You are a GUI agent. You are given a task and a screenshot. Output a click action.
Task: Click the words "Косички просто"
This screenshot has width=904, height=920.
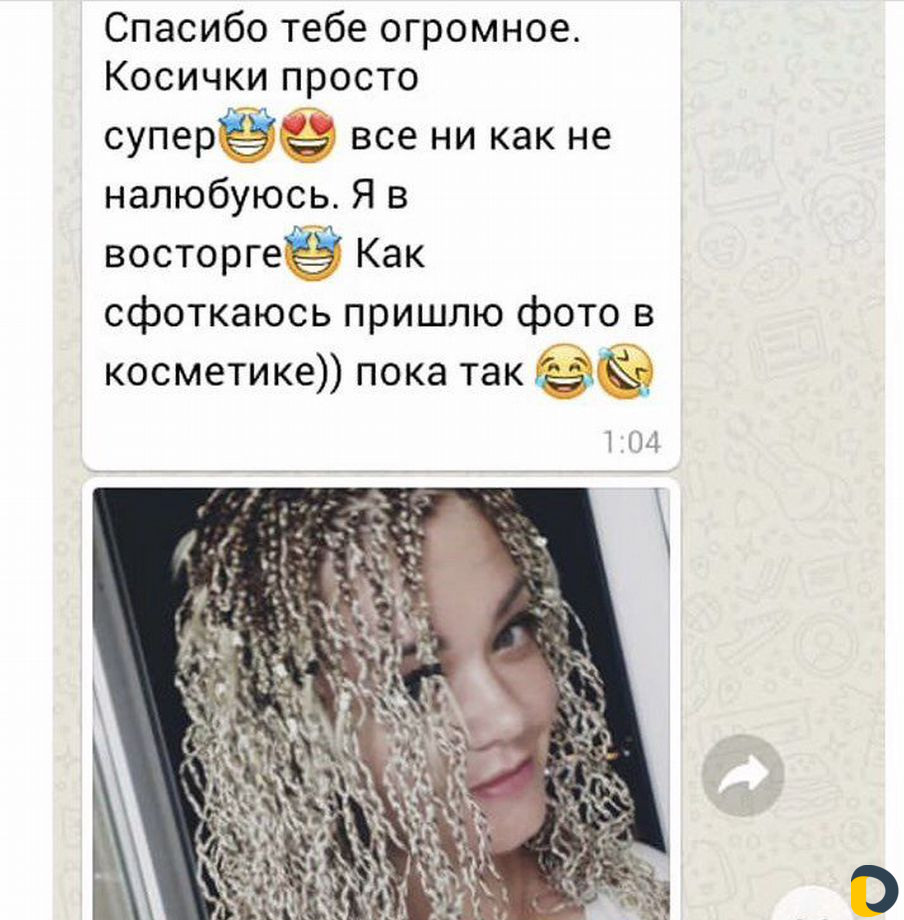[x=261, y=77]
